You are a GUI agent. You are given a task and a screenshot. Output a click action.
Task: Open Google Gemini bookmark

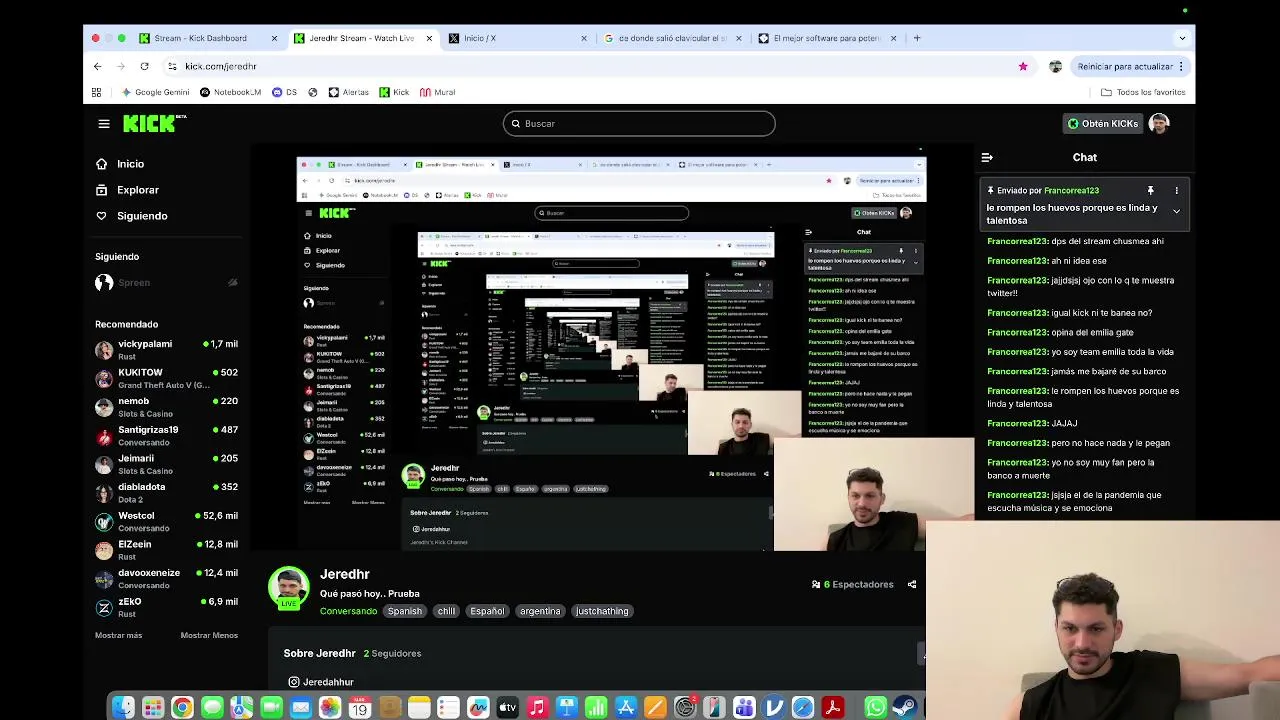tap(155, 92)
